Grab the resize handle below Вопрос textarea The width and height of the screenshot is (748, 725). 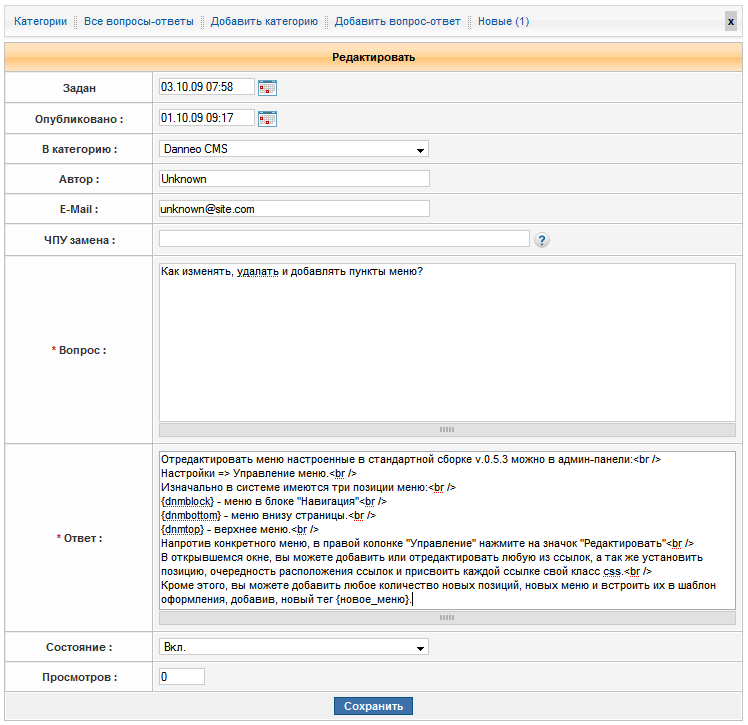pyautogui.click(x=447, y=429)
